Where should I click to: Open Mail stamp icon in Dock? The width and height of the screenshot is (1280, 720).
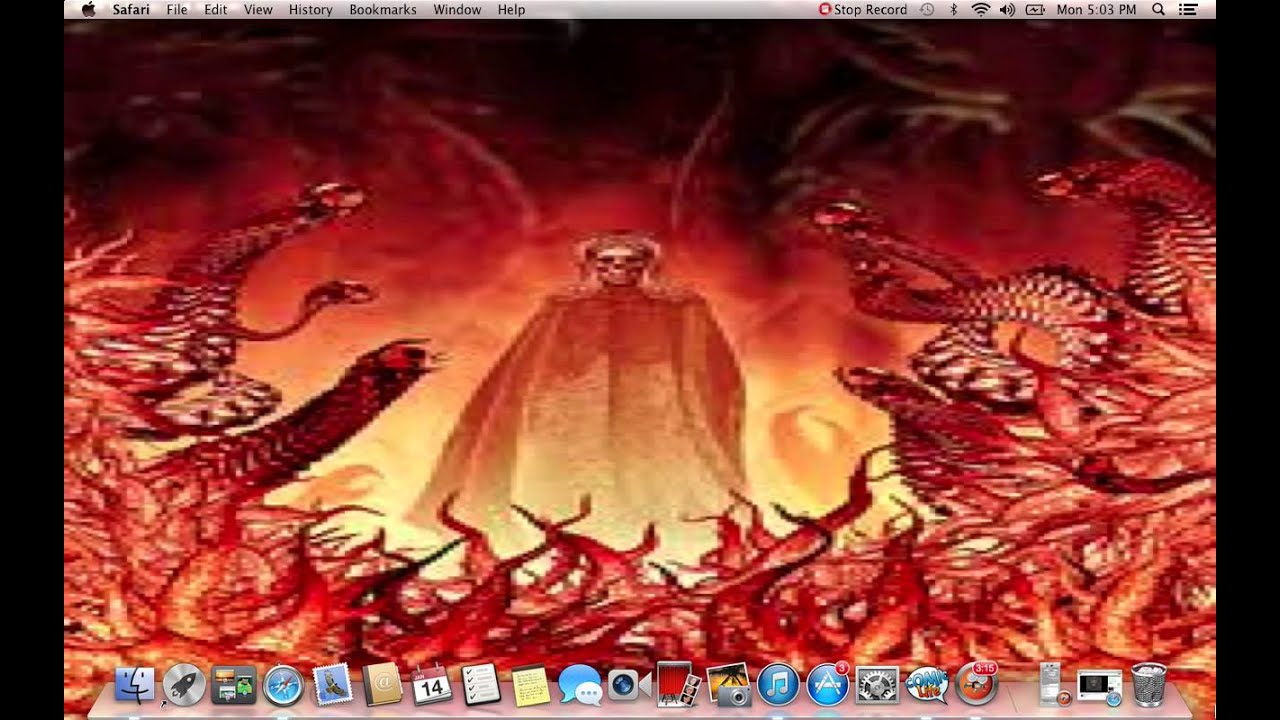click(x=332, y=685)
